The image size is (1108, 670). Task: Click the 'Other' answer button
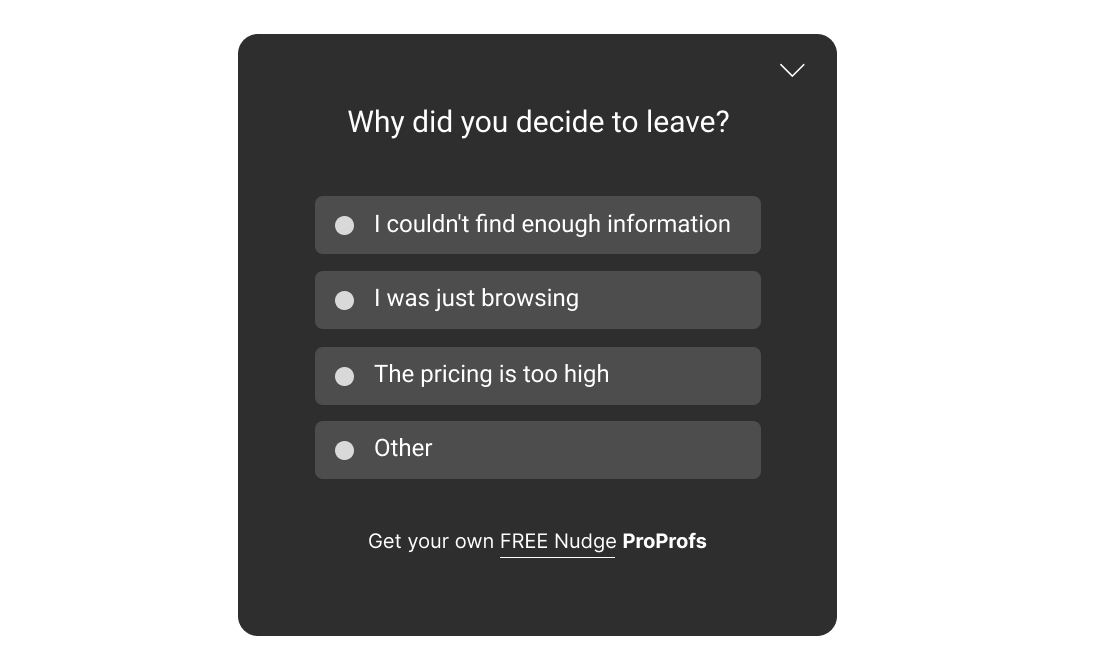click(537, 450)
